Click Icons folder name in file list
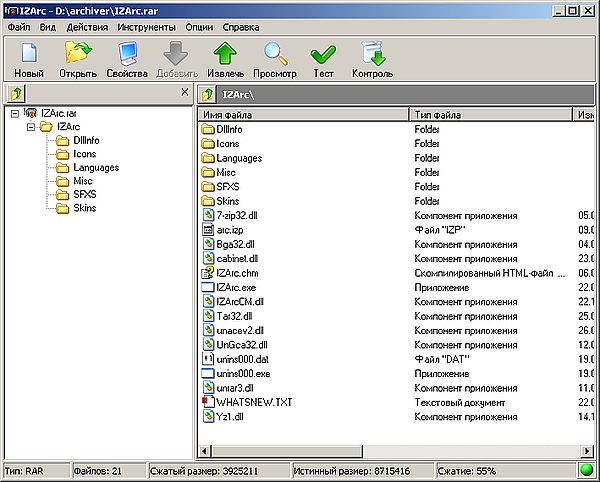The image size is (600, 482). tap(228, 143)
